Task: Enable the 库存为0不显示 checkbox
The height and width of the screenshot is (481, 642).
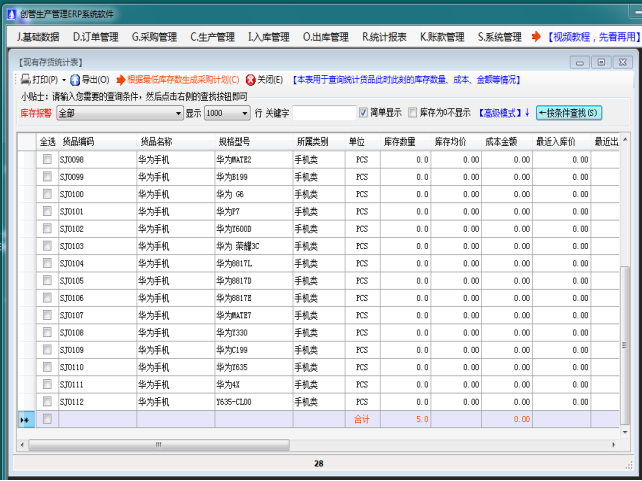Action: (412, 113)
